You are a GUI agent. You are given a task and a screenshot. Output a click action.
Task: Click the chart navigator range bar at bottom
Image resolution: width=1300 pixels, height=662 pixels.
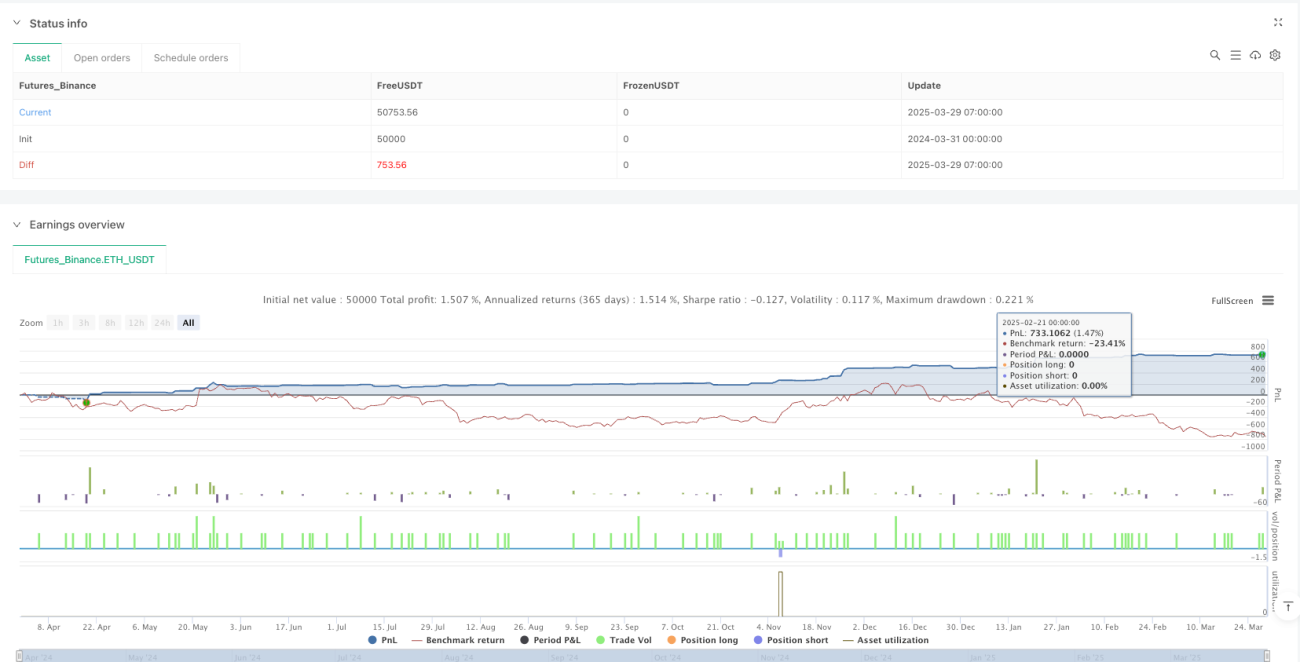(x=645, y=656)
